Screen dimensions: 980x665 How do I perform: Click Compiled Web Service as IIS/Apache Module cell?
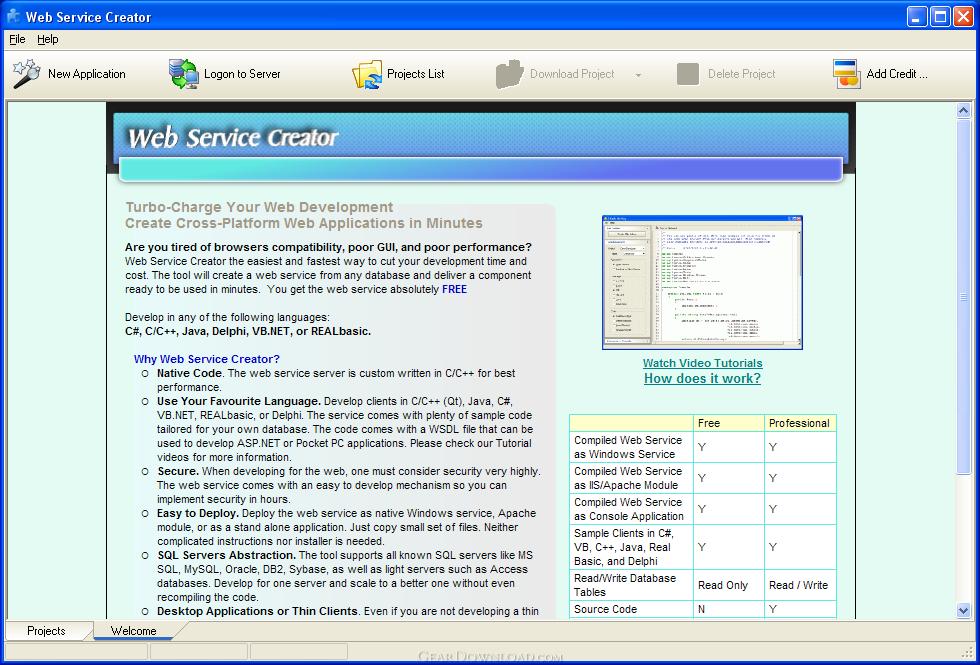[x=631, y=478]
